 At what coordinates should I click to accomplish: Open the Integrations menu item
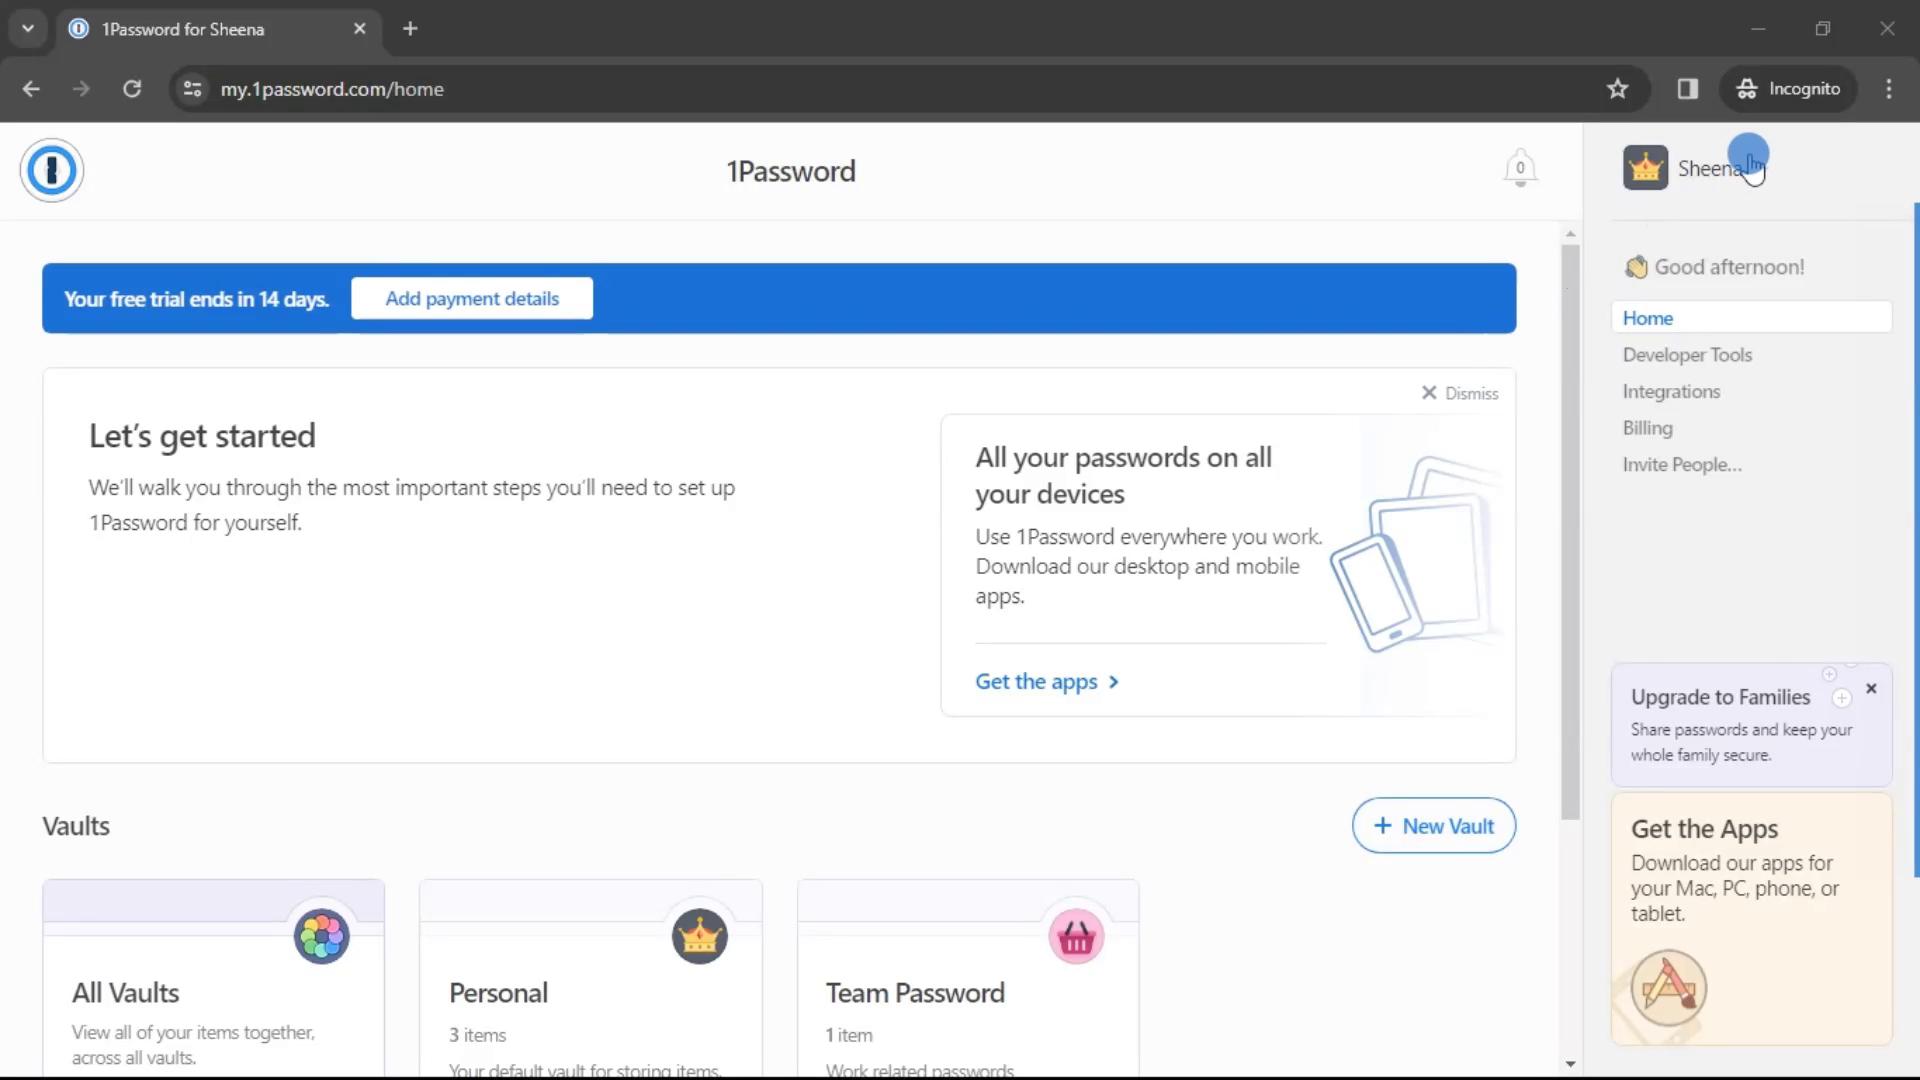coord(1672,392)
